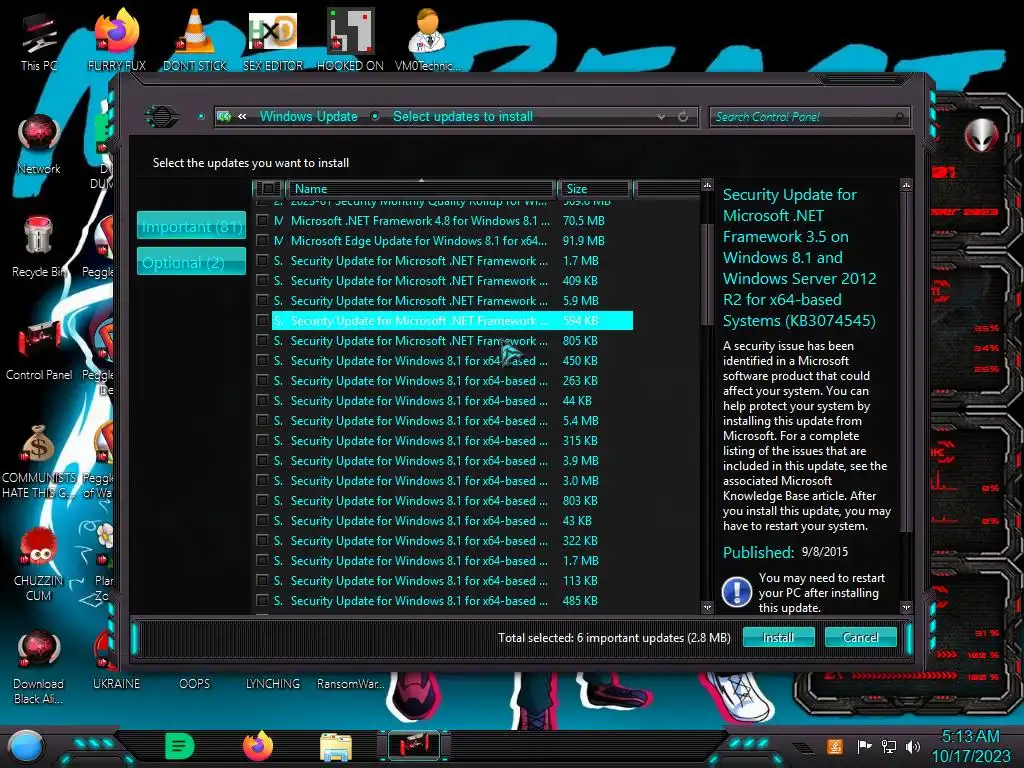Click the volume speaker tray icon
The width and height of the screenshot is (1024, 768).
913,746
